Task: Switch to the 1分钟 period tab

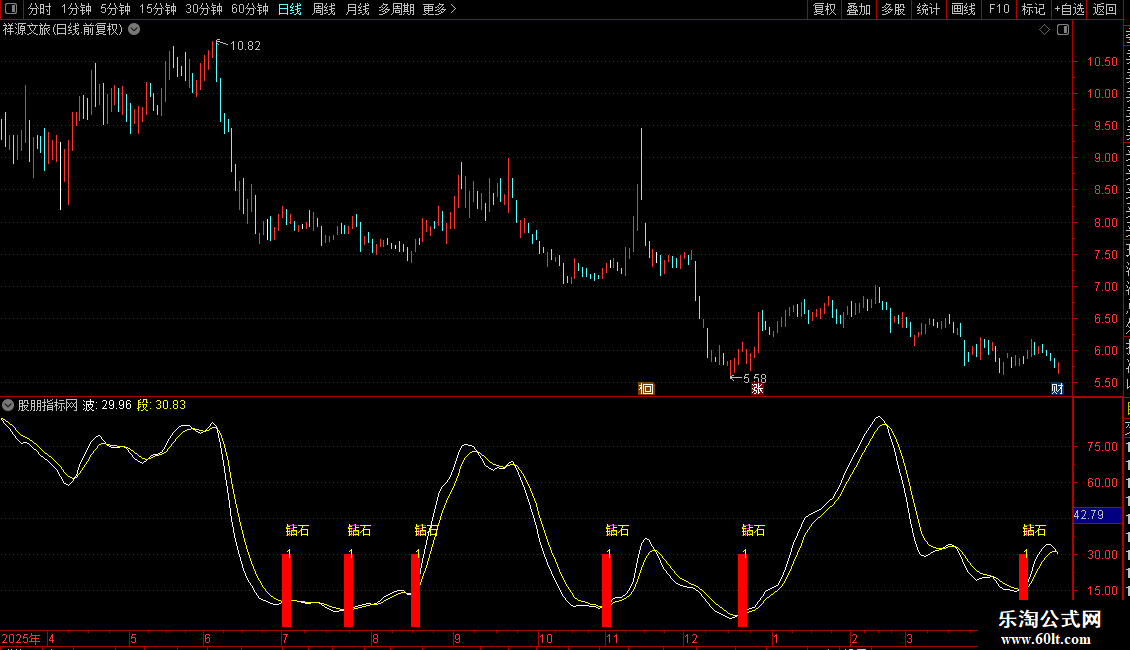Action: coord(76,9)
